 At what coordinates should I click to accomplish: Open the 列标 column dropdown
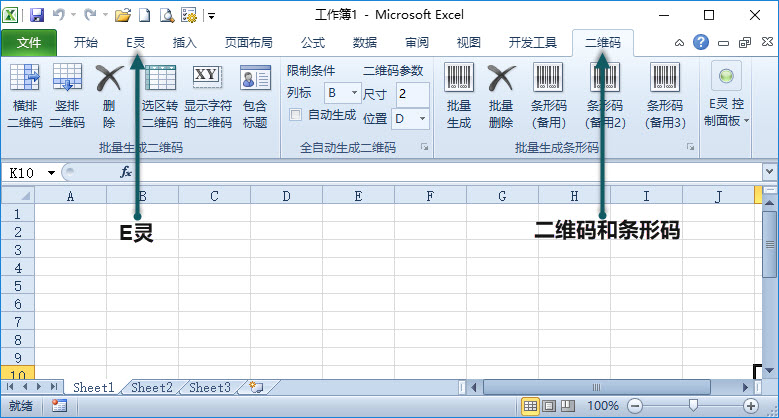(354, 92)
